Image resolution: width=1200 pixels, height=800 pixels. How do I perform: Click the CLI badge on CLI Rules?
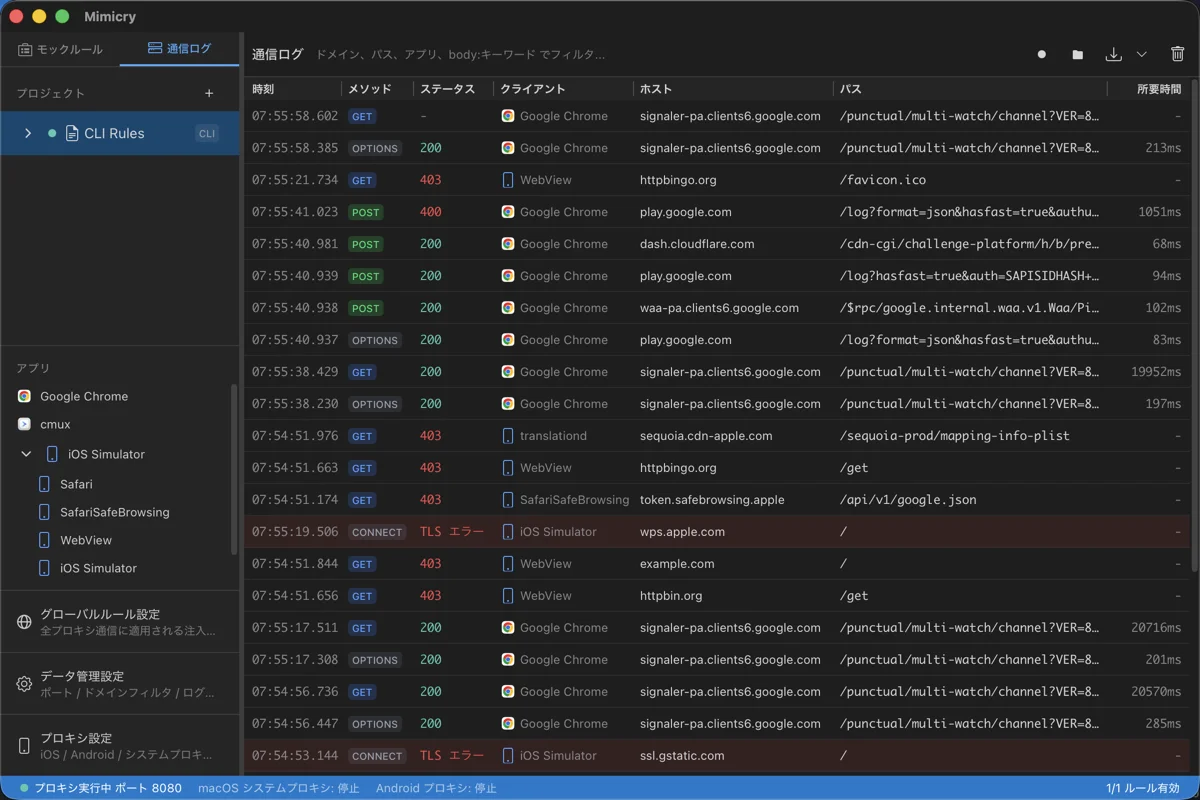click(x=207, y=133)
